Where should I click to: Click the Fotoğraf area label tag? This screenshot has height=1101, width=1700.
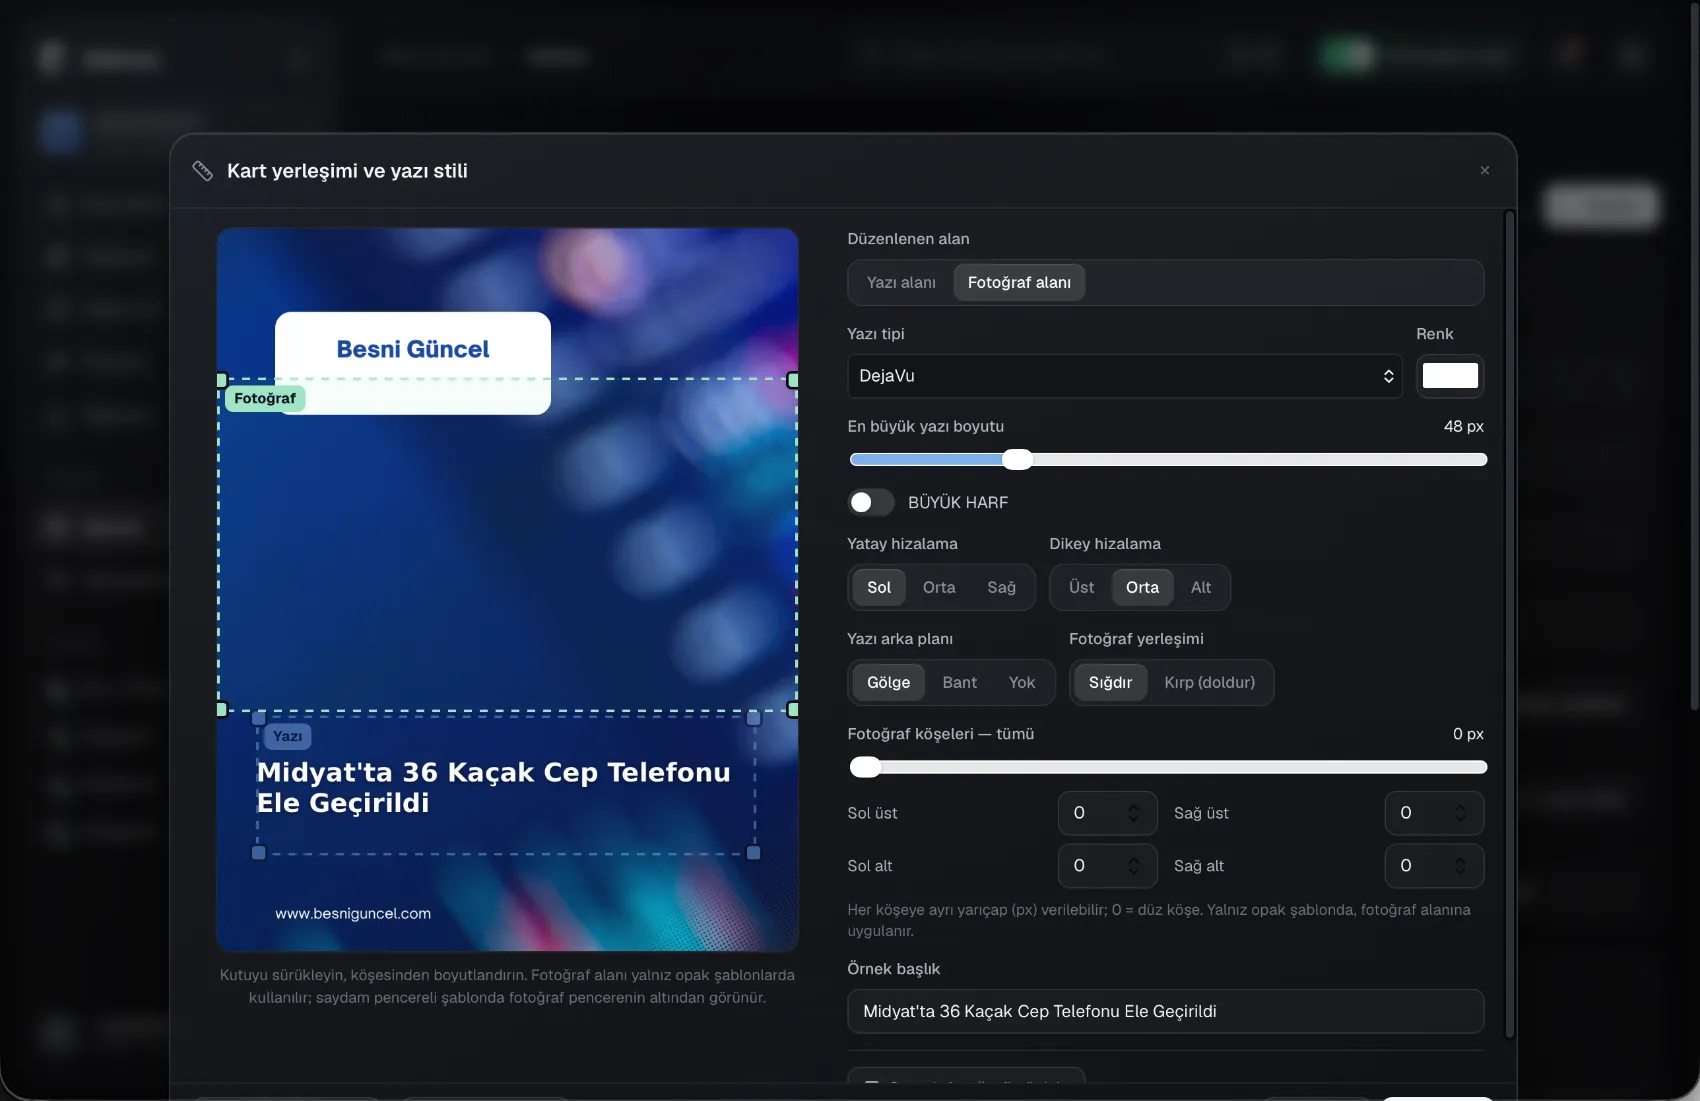265,398
